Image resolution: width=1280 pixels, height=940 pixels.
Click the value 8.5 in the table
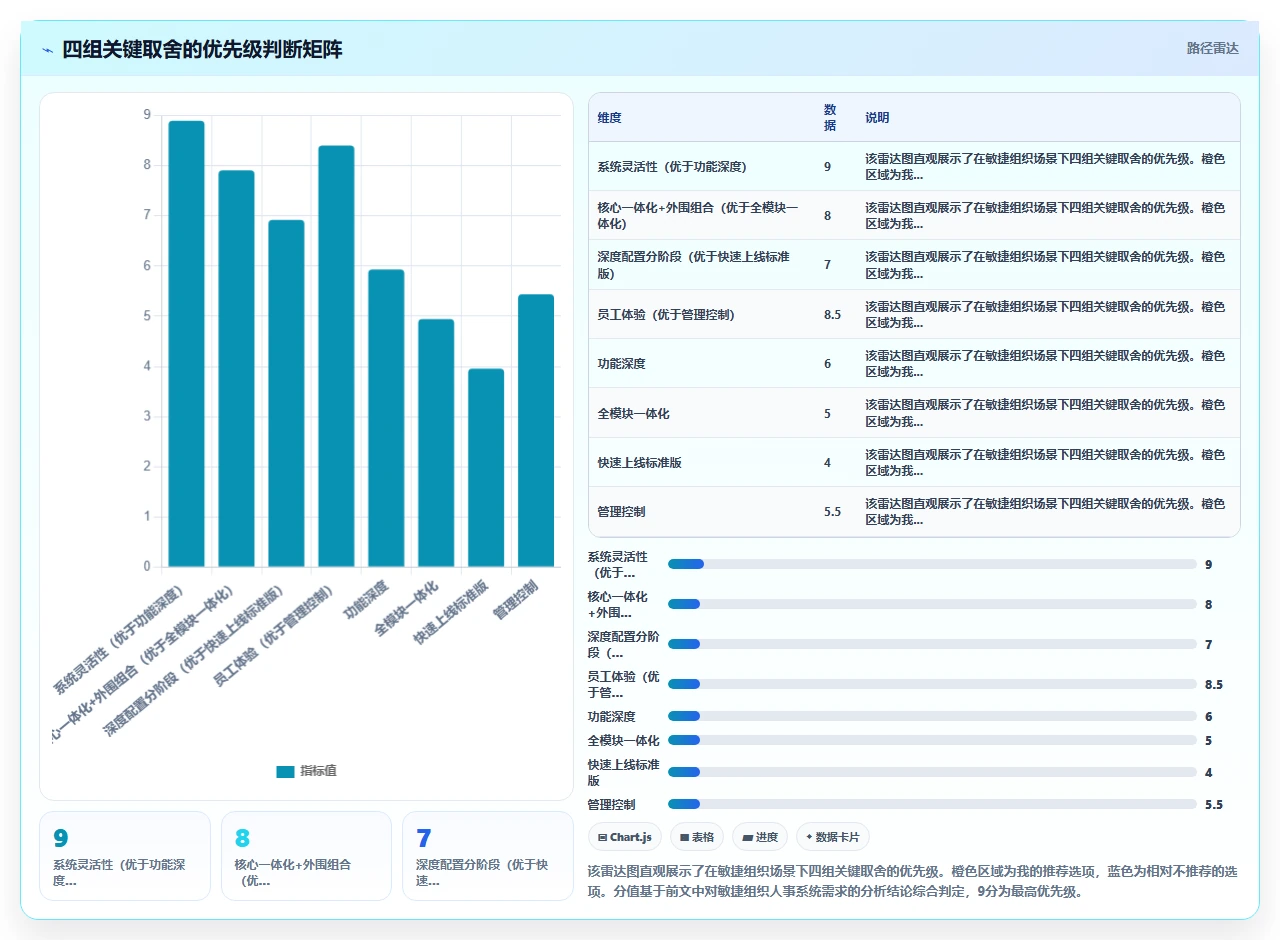click(832, 314)
